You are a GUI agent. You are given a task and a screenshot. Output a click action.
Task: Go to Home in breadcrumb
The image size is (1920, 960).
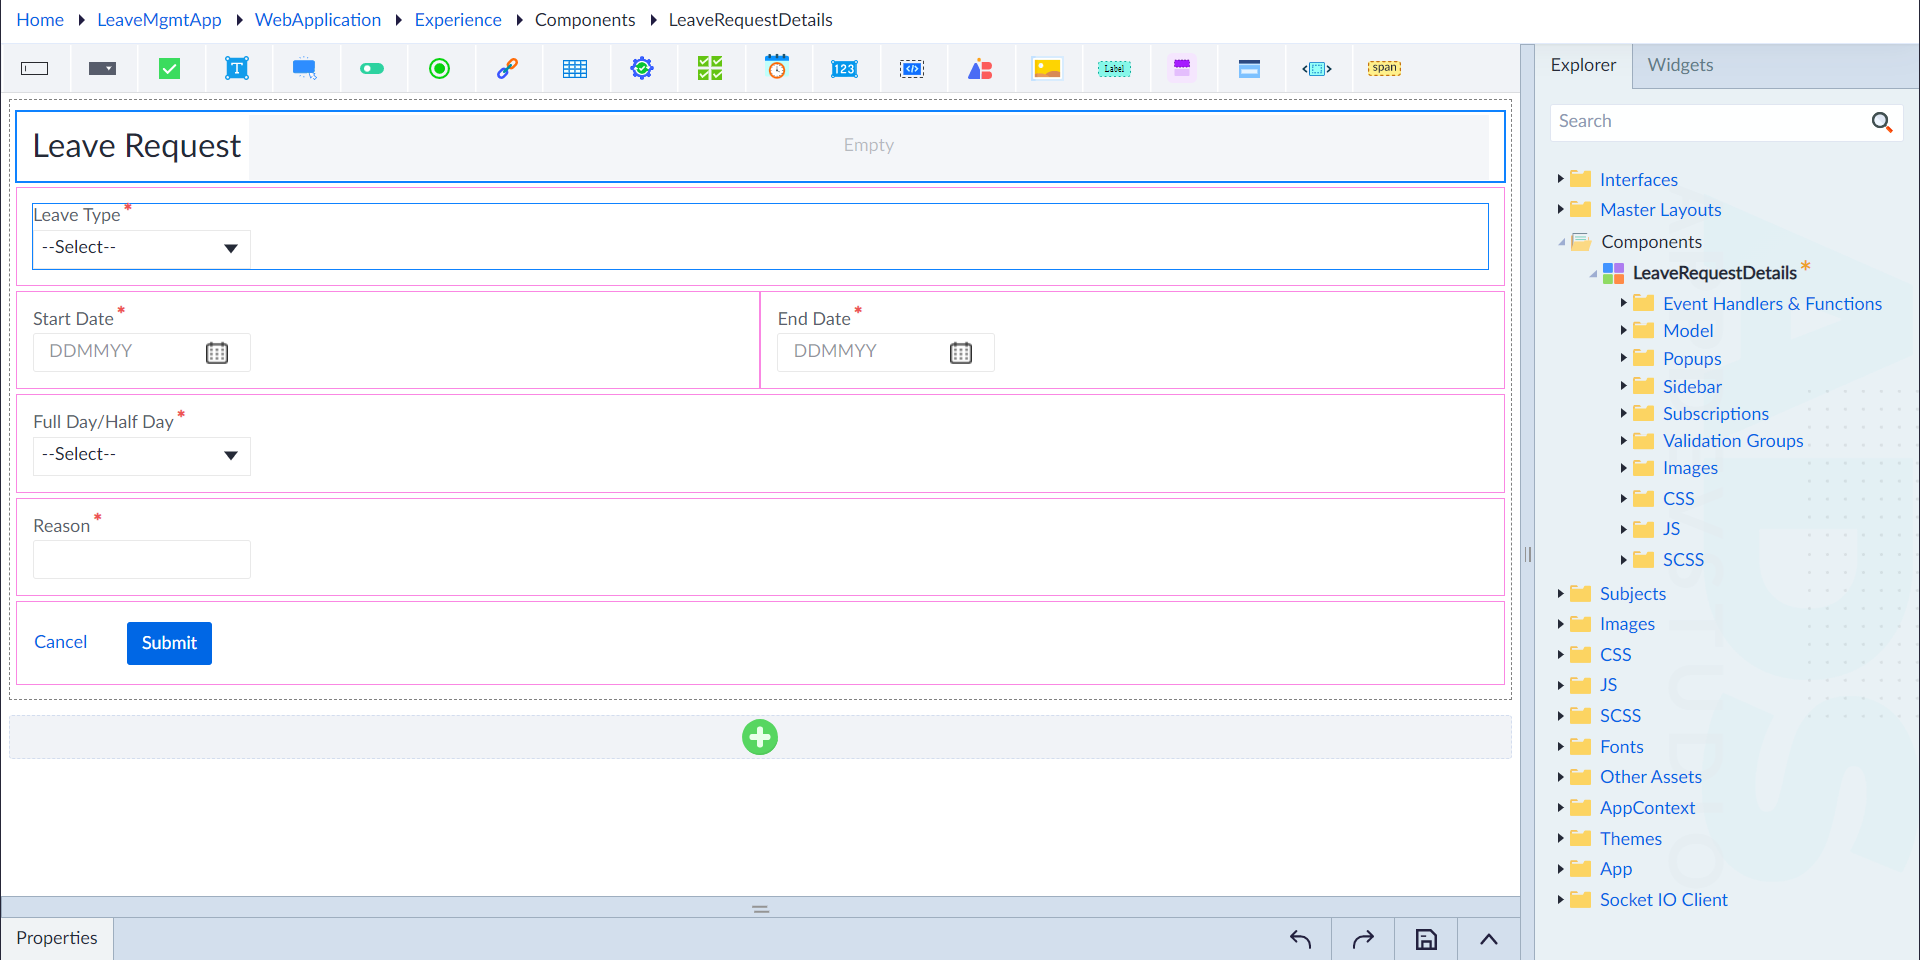(x=40, y=20)
